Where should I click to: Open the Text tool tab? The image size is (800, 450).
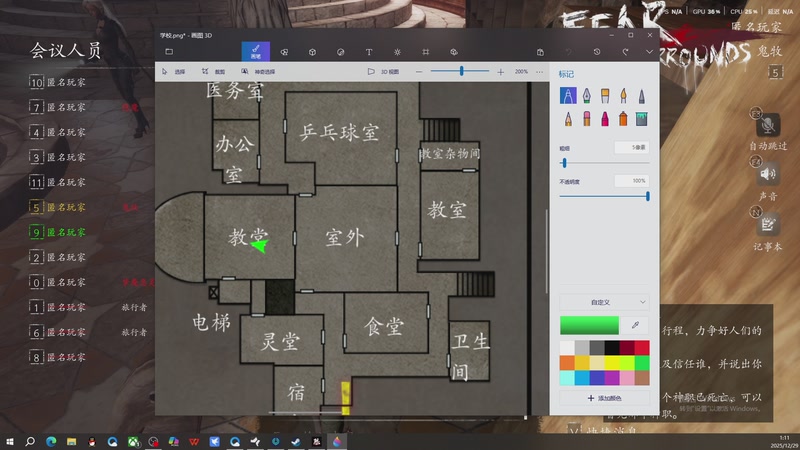[369, 52]
